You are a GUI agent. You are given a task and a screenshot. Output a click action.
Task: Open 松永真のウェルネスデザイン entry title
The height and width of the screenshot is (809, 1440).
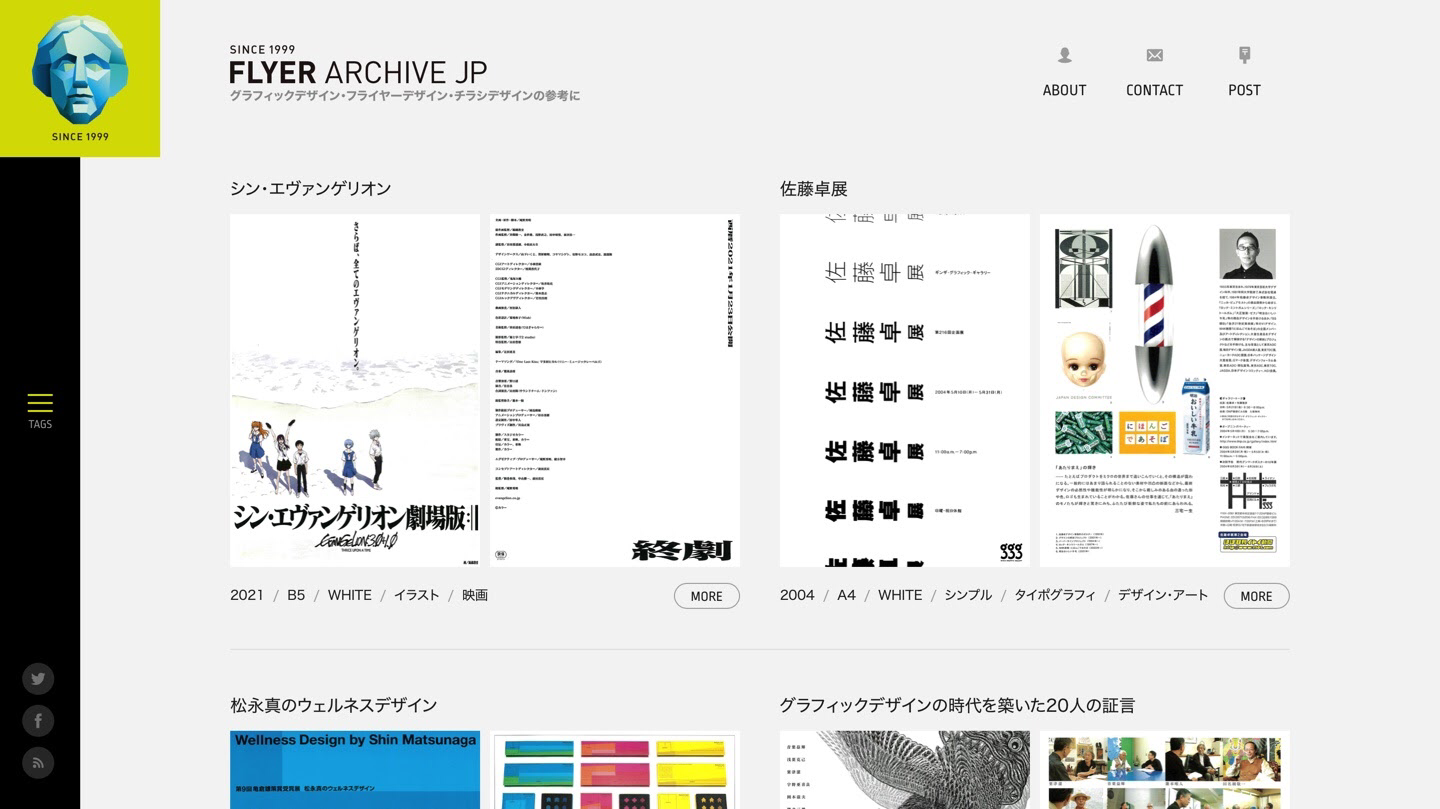[334, 706]
